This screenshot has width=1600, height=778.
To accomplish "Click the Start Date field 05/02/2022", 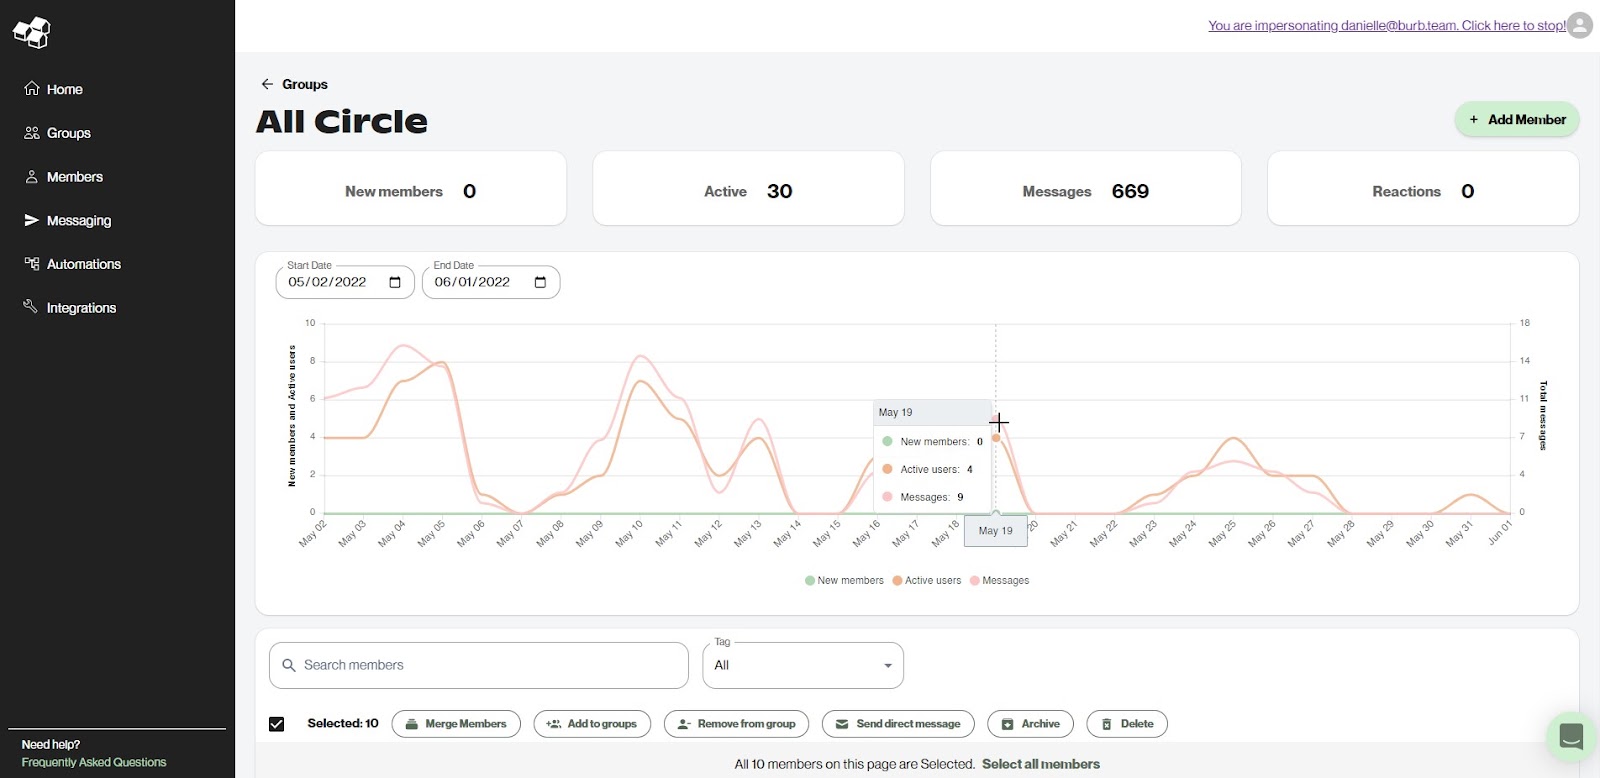I will [x=328, y=282].
